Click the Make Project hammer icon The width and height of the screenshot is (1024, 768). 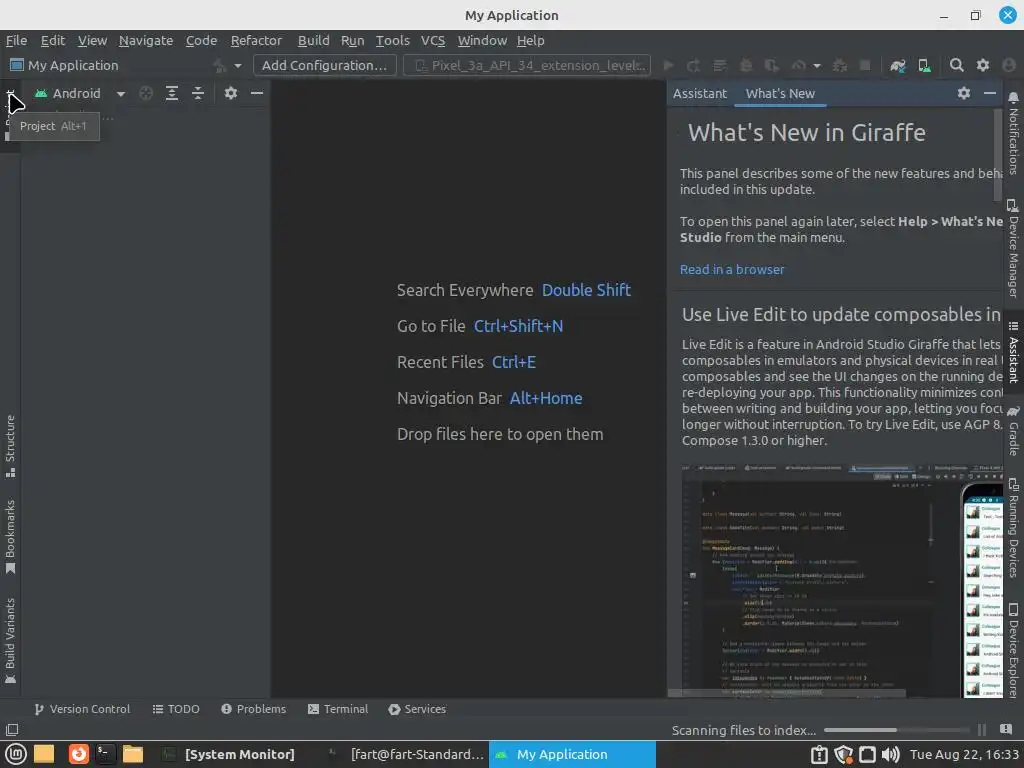[x=220, y=65]
